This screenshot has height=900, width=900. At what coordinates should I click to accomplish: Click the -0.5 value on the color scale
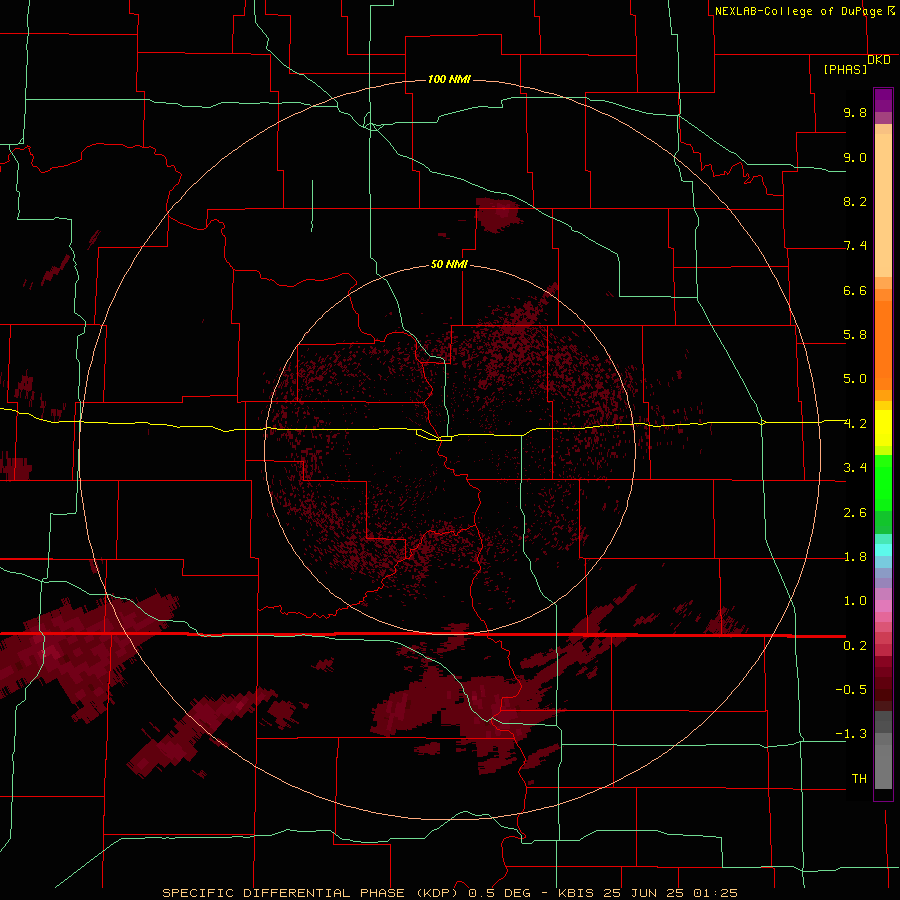[x=851, y=690]
